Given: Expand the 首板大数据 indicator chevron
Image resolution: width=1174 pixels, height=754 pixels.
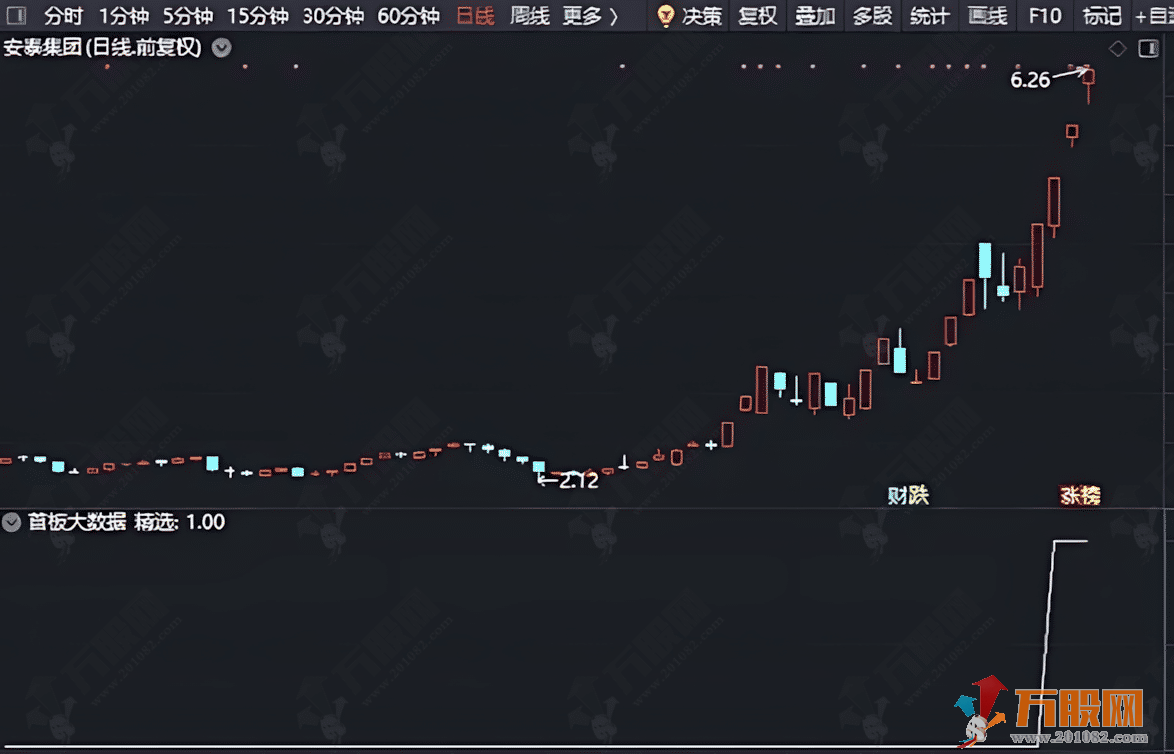Looking at the screenshot, I should [11, 522].
